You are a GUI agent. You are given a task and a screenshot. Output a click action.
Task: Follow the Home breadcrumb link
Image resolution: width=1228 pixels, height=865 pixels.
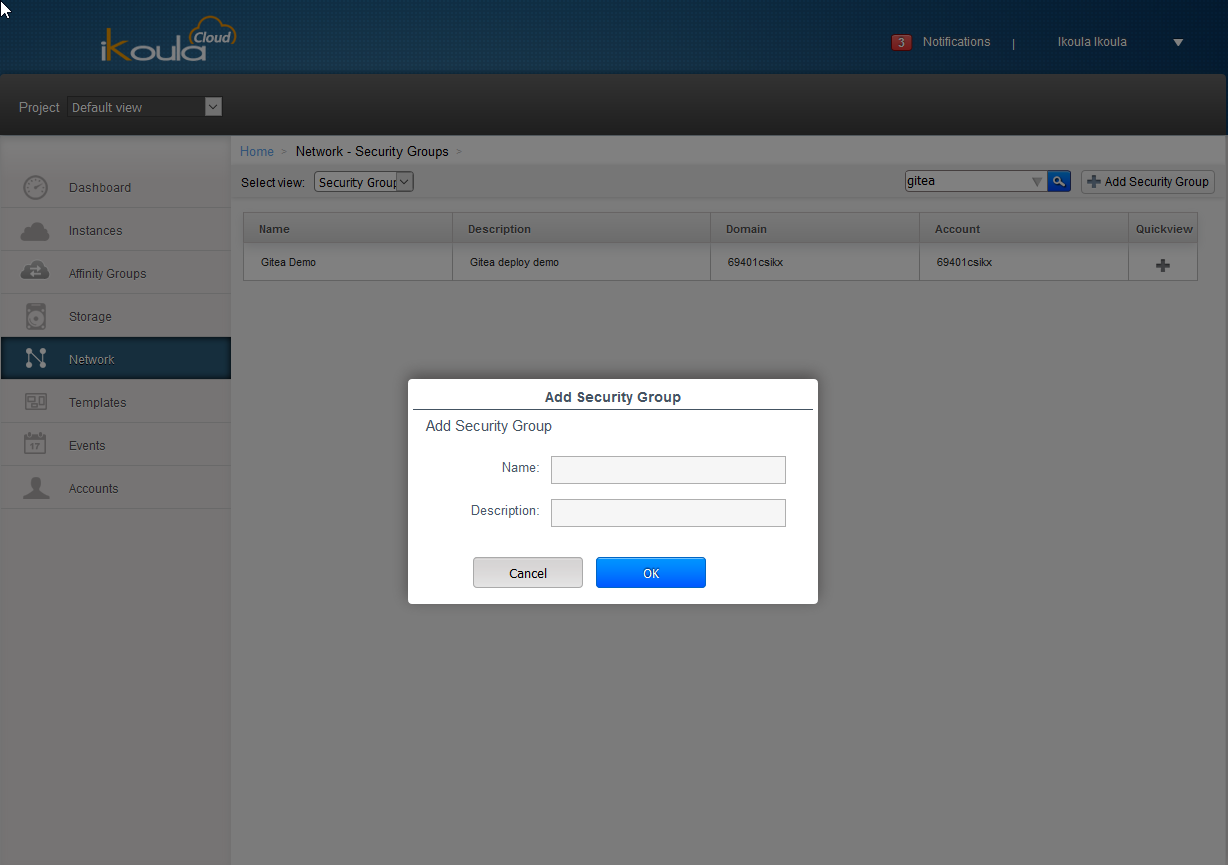click(x=257, y=151)
